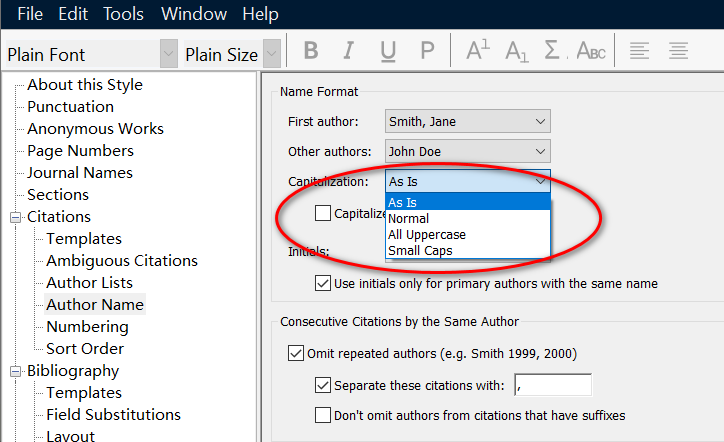Viewport: 724px width, 442px height.
Task: Open the Edit menu
Action: (73, 14)
